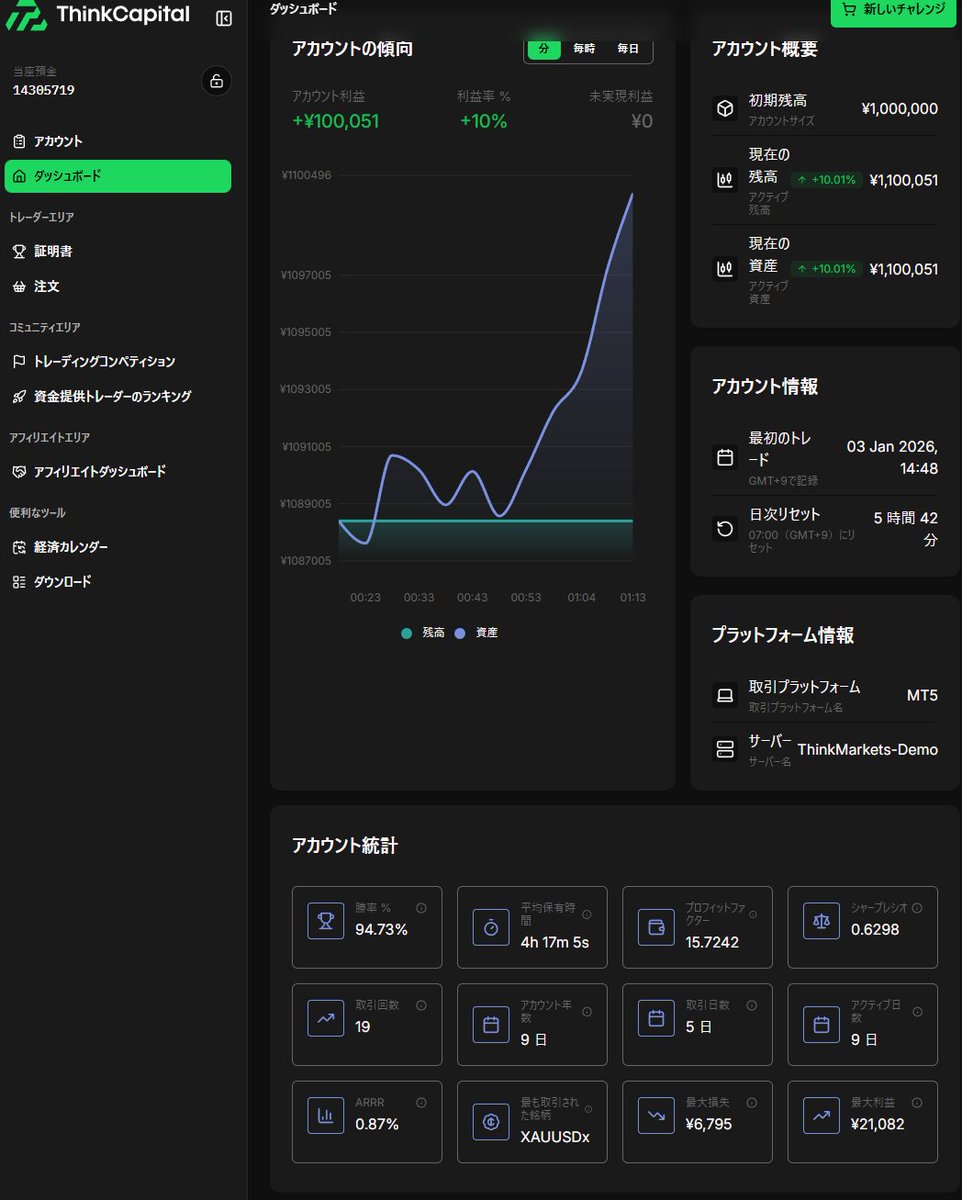962x1200 pixels.
Task: Show info tooltip for シャープレシオ
Action: pyautogui.click(x=917, y=908)
